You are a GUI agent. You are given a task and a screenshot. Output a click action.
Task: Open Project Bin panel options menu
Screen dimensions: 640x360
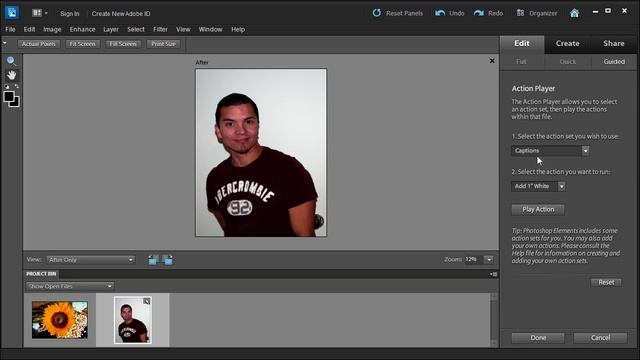[493, 274]
